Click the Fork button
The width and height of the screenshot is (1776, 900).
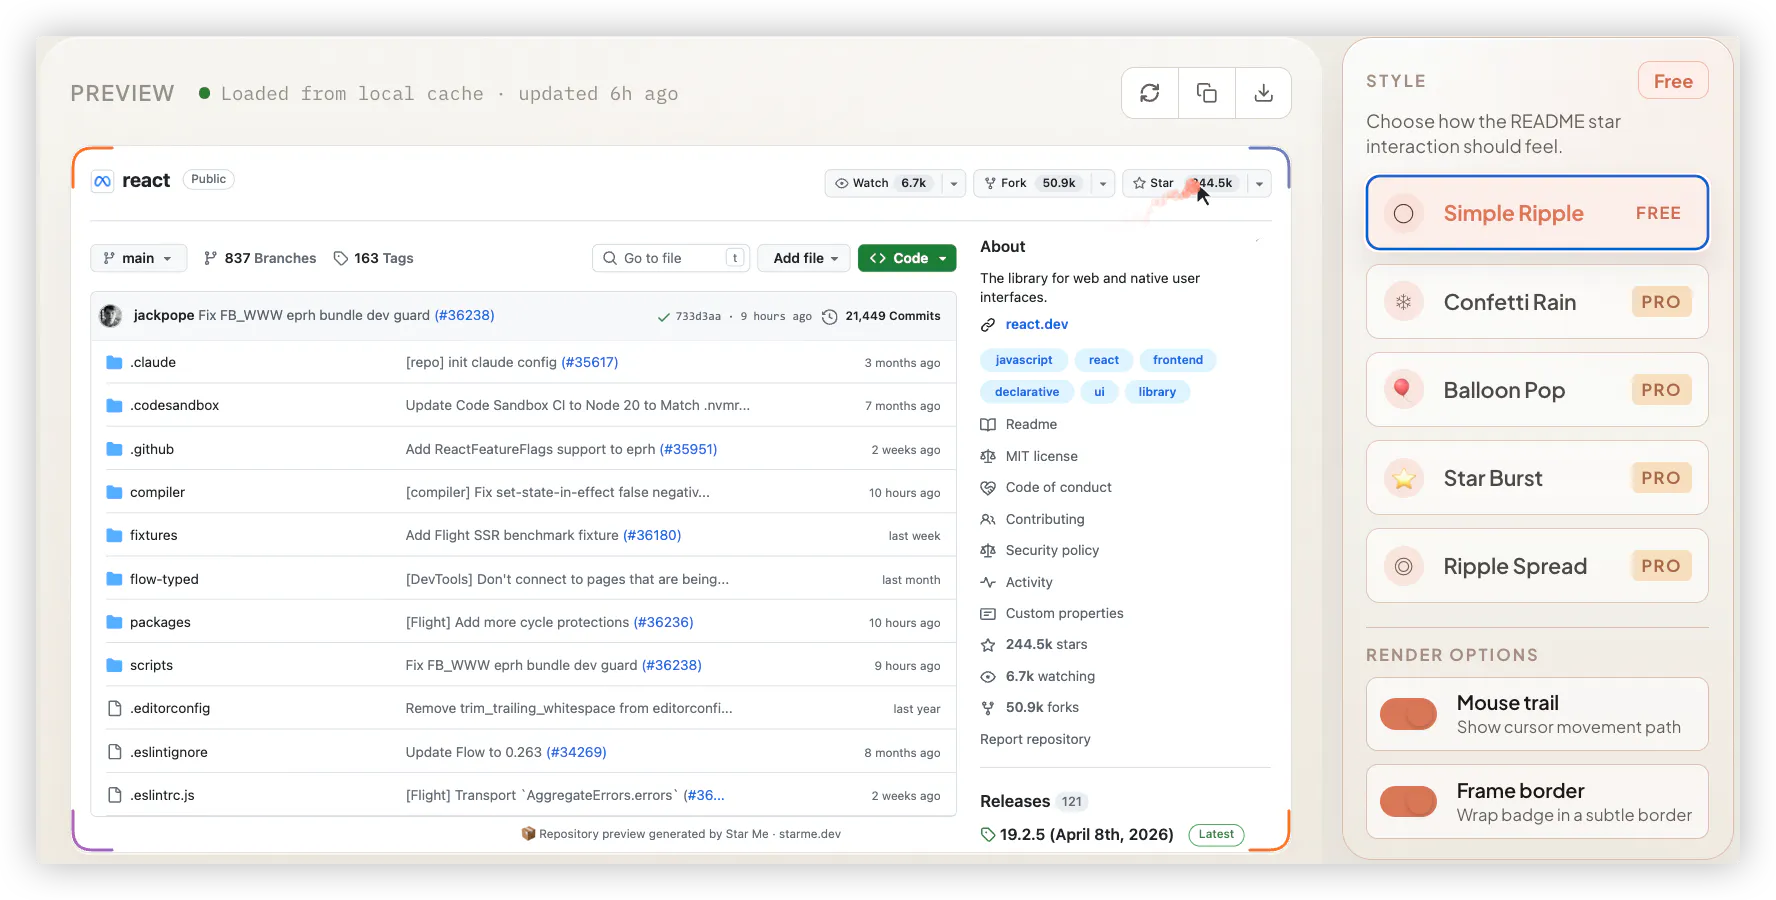tap(1032, 183)
